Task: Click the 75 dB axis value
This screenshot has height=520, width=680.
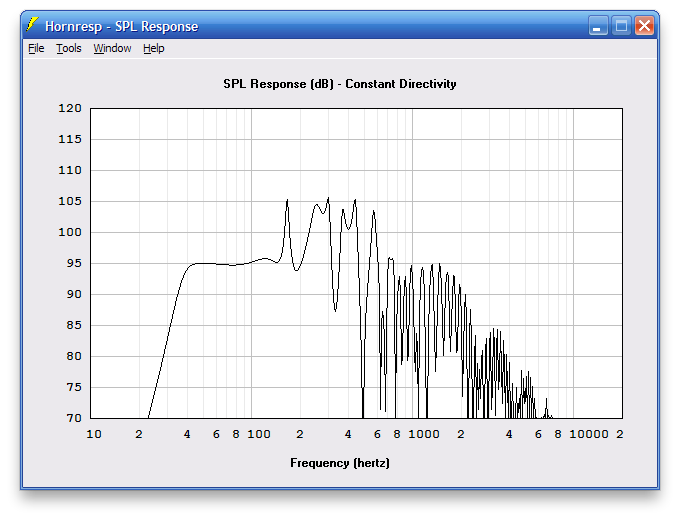Action: (x=74, y=387)
